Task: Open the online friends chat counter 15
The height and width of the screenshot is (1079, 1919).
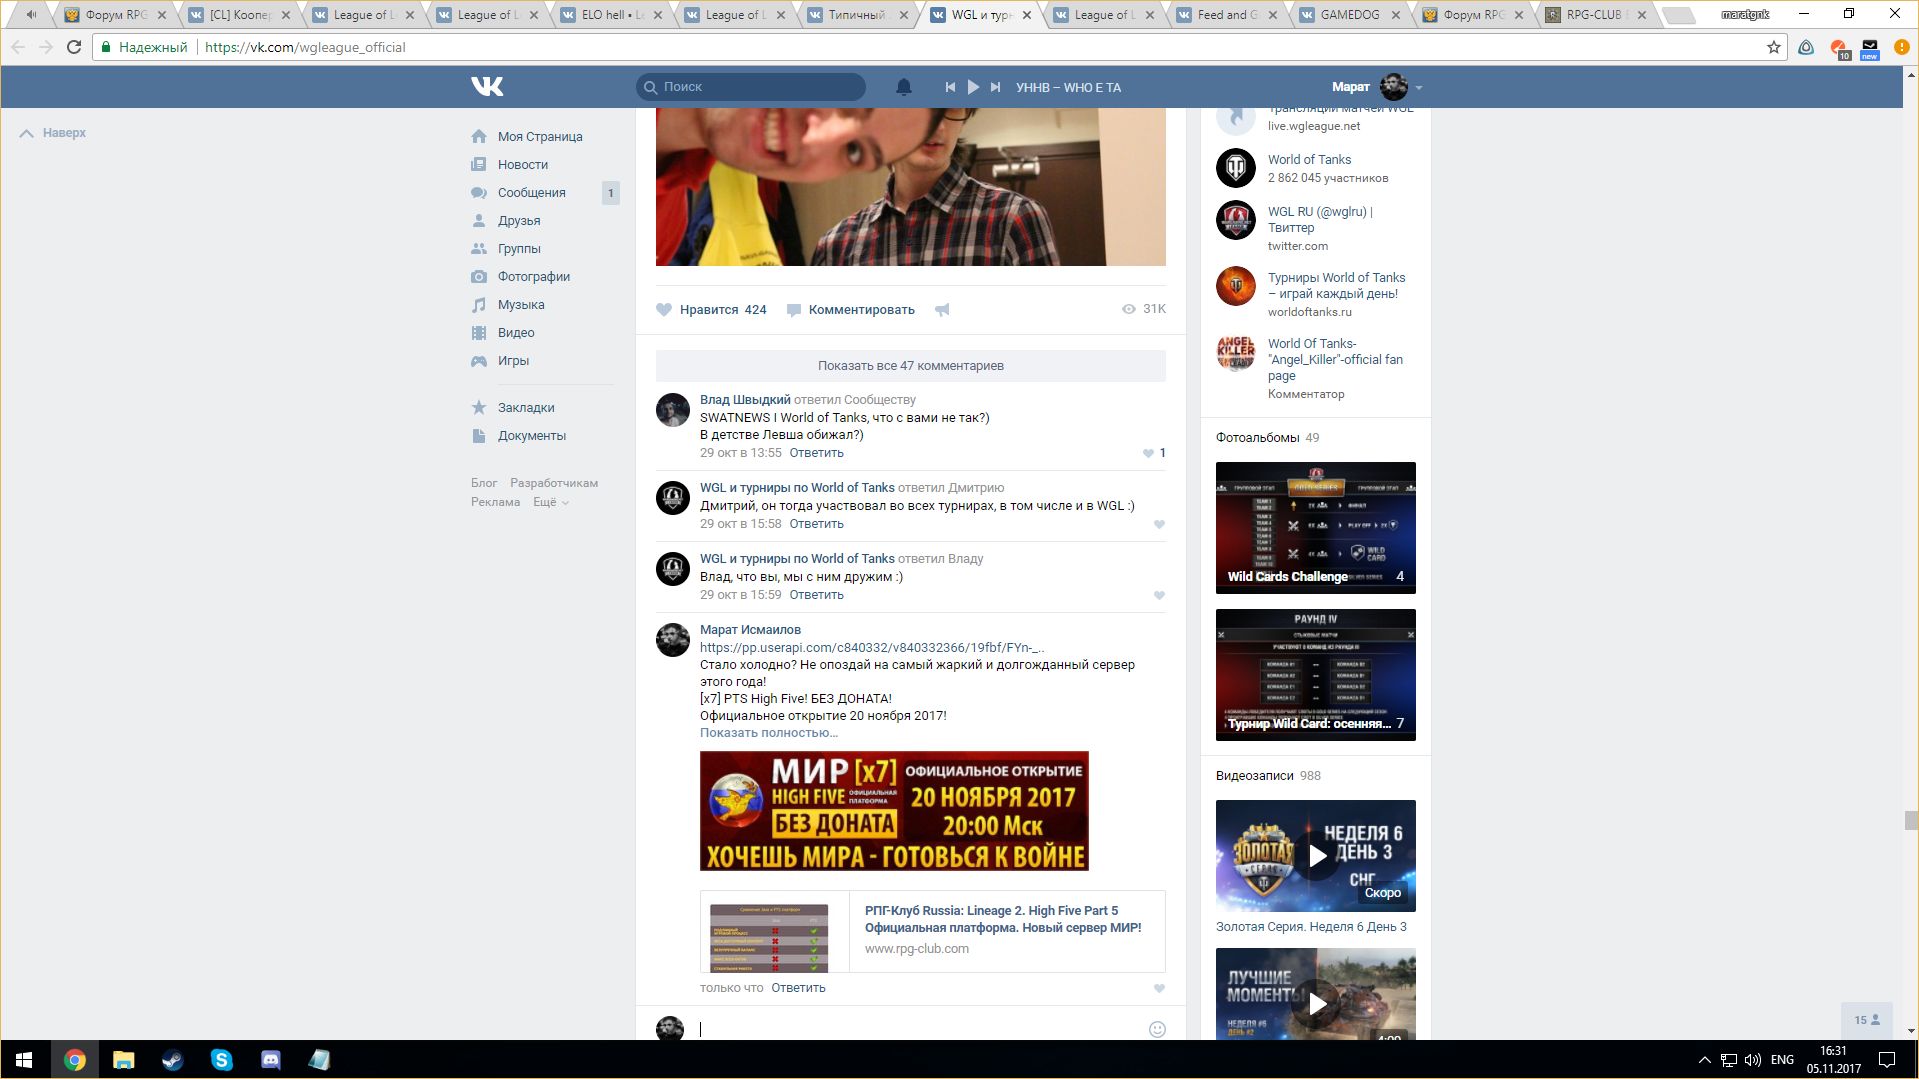Action: tap(1867, 1020)
